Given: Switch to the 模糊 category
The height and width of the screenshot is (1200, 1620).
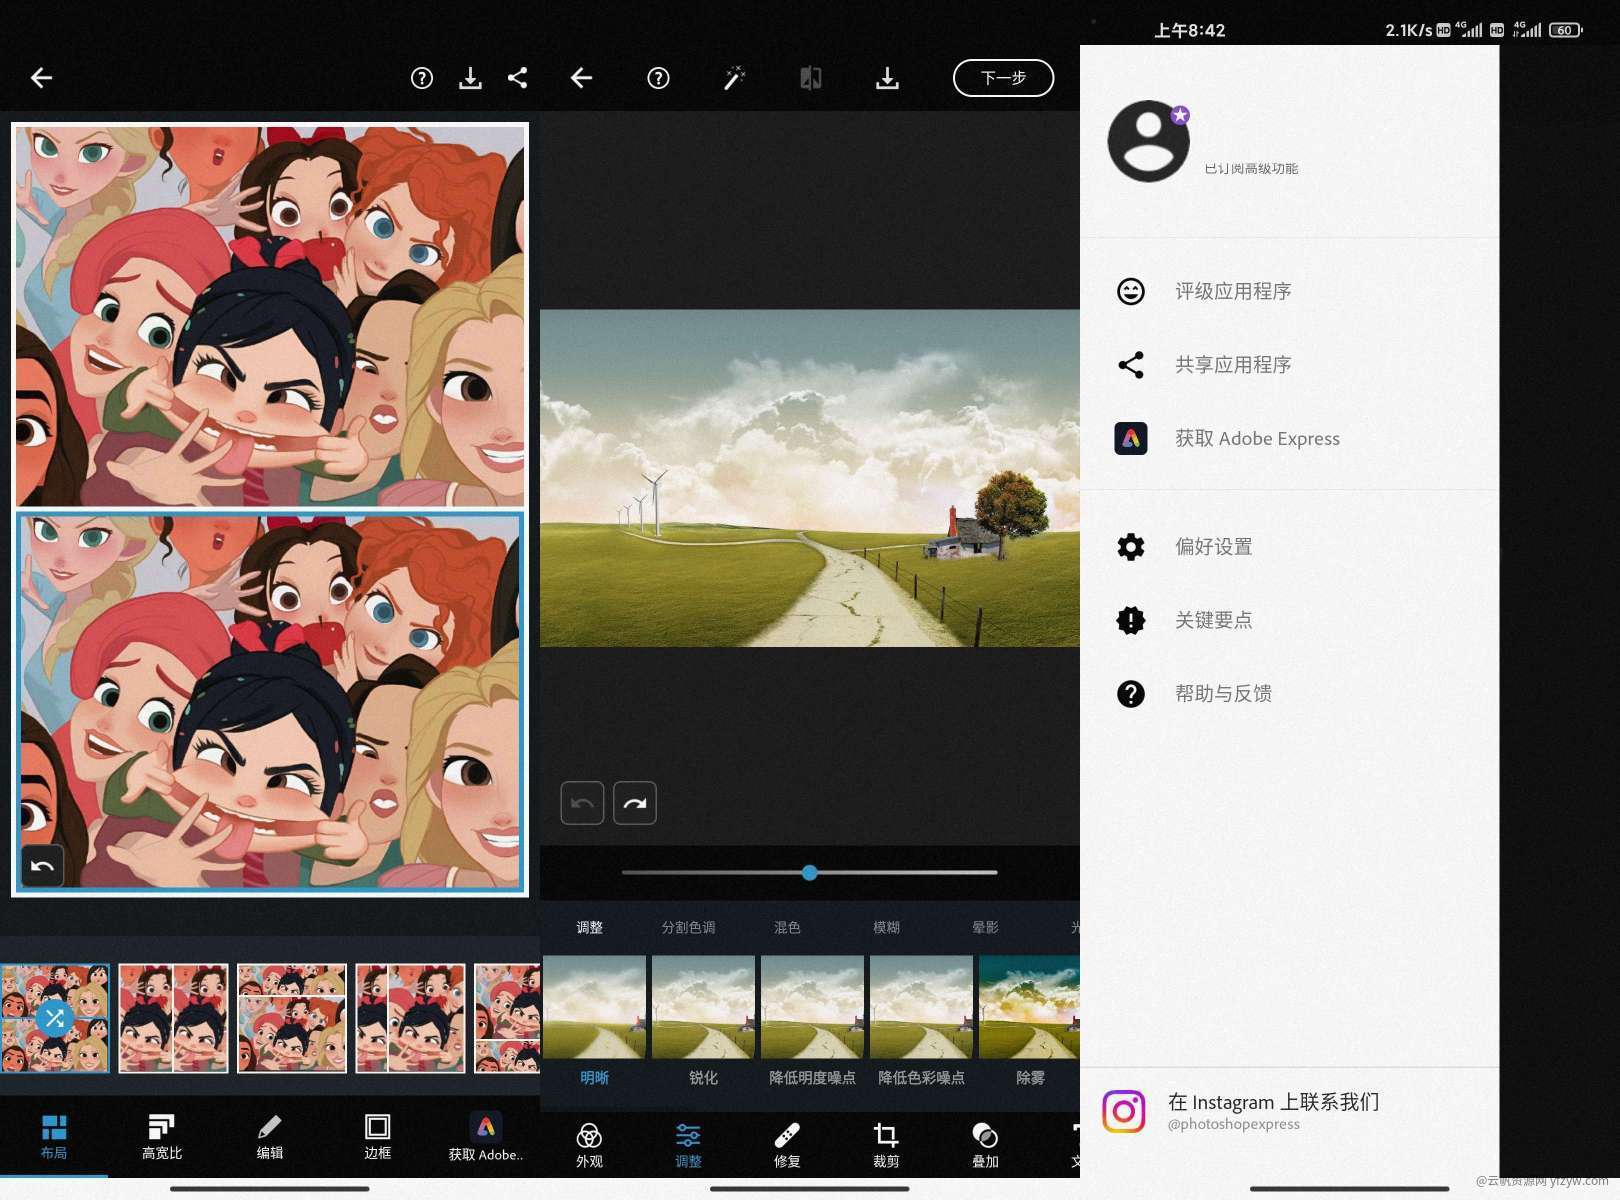Looking at the screenshot, I should point(886,927).
